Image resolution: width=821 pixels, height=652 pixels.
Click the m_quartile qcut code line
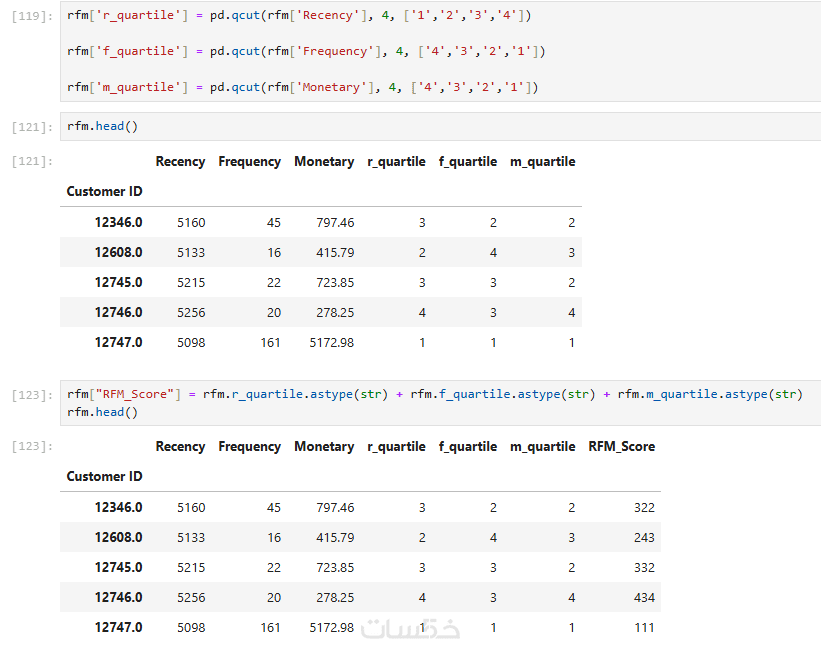point(303,87)
